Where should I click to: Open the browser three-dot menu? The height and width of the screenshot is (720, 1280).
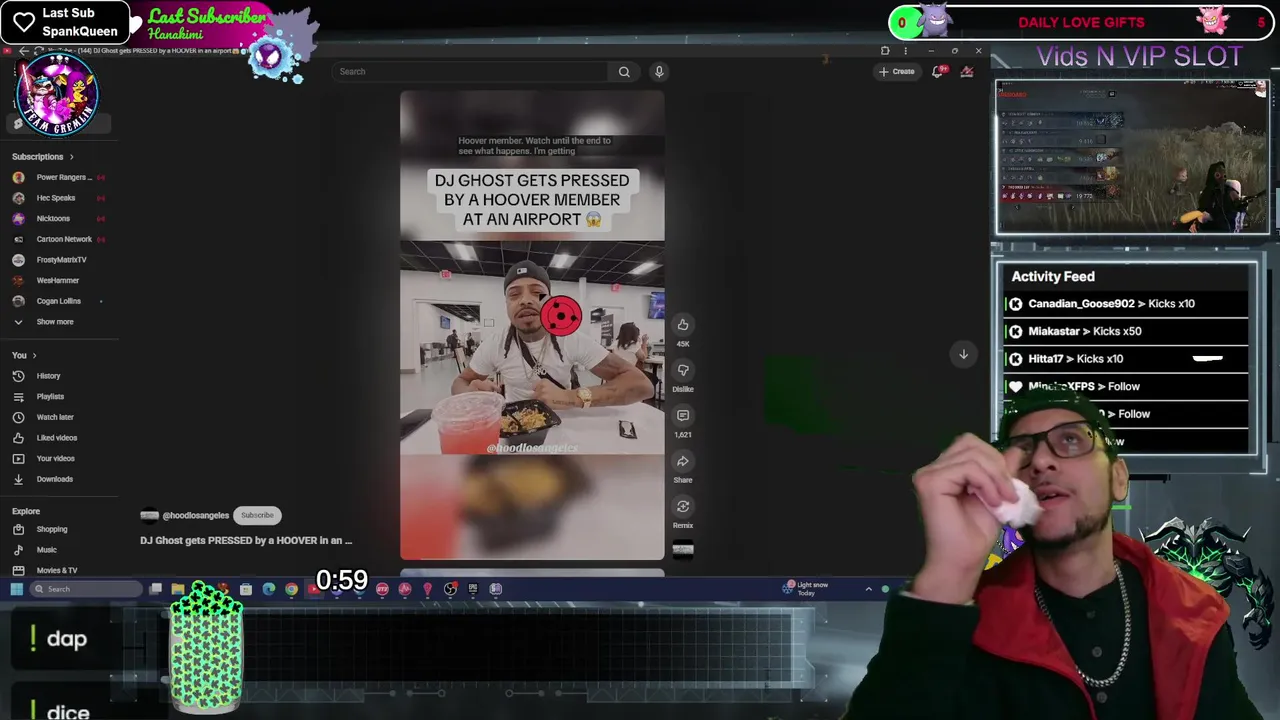906,50
